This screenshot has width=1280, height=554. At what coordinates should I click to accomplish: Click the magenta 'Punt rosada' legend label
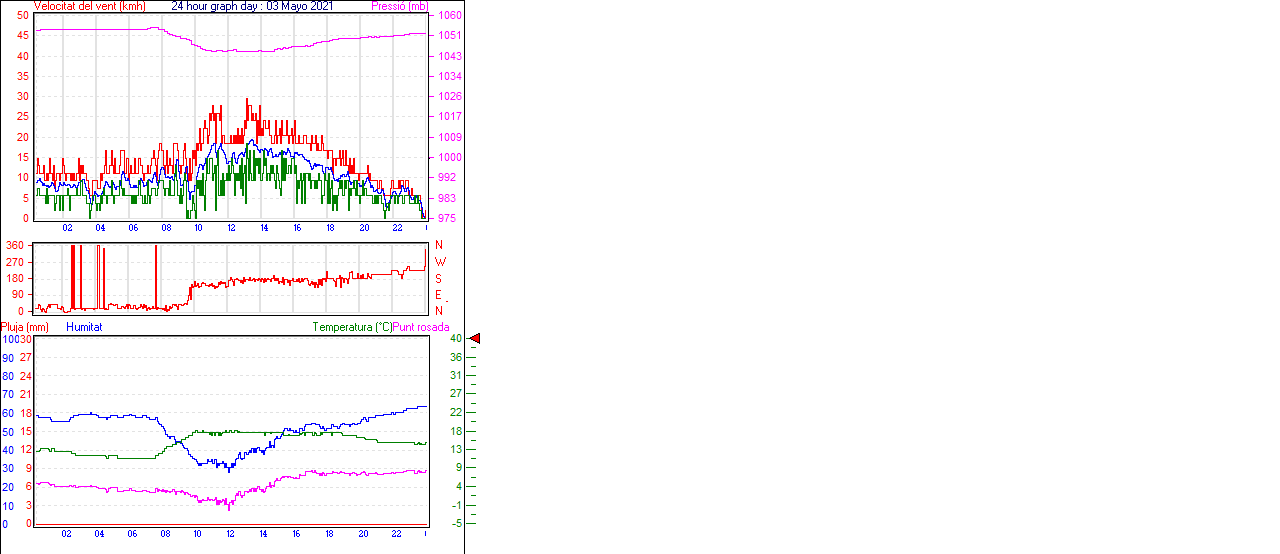pos(421,327)
